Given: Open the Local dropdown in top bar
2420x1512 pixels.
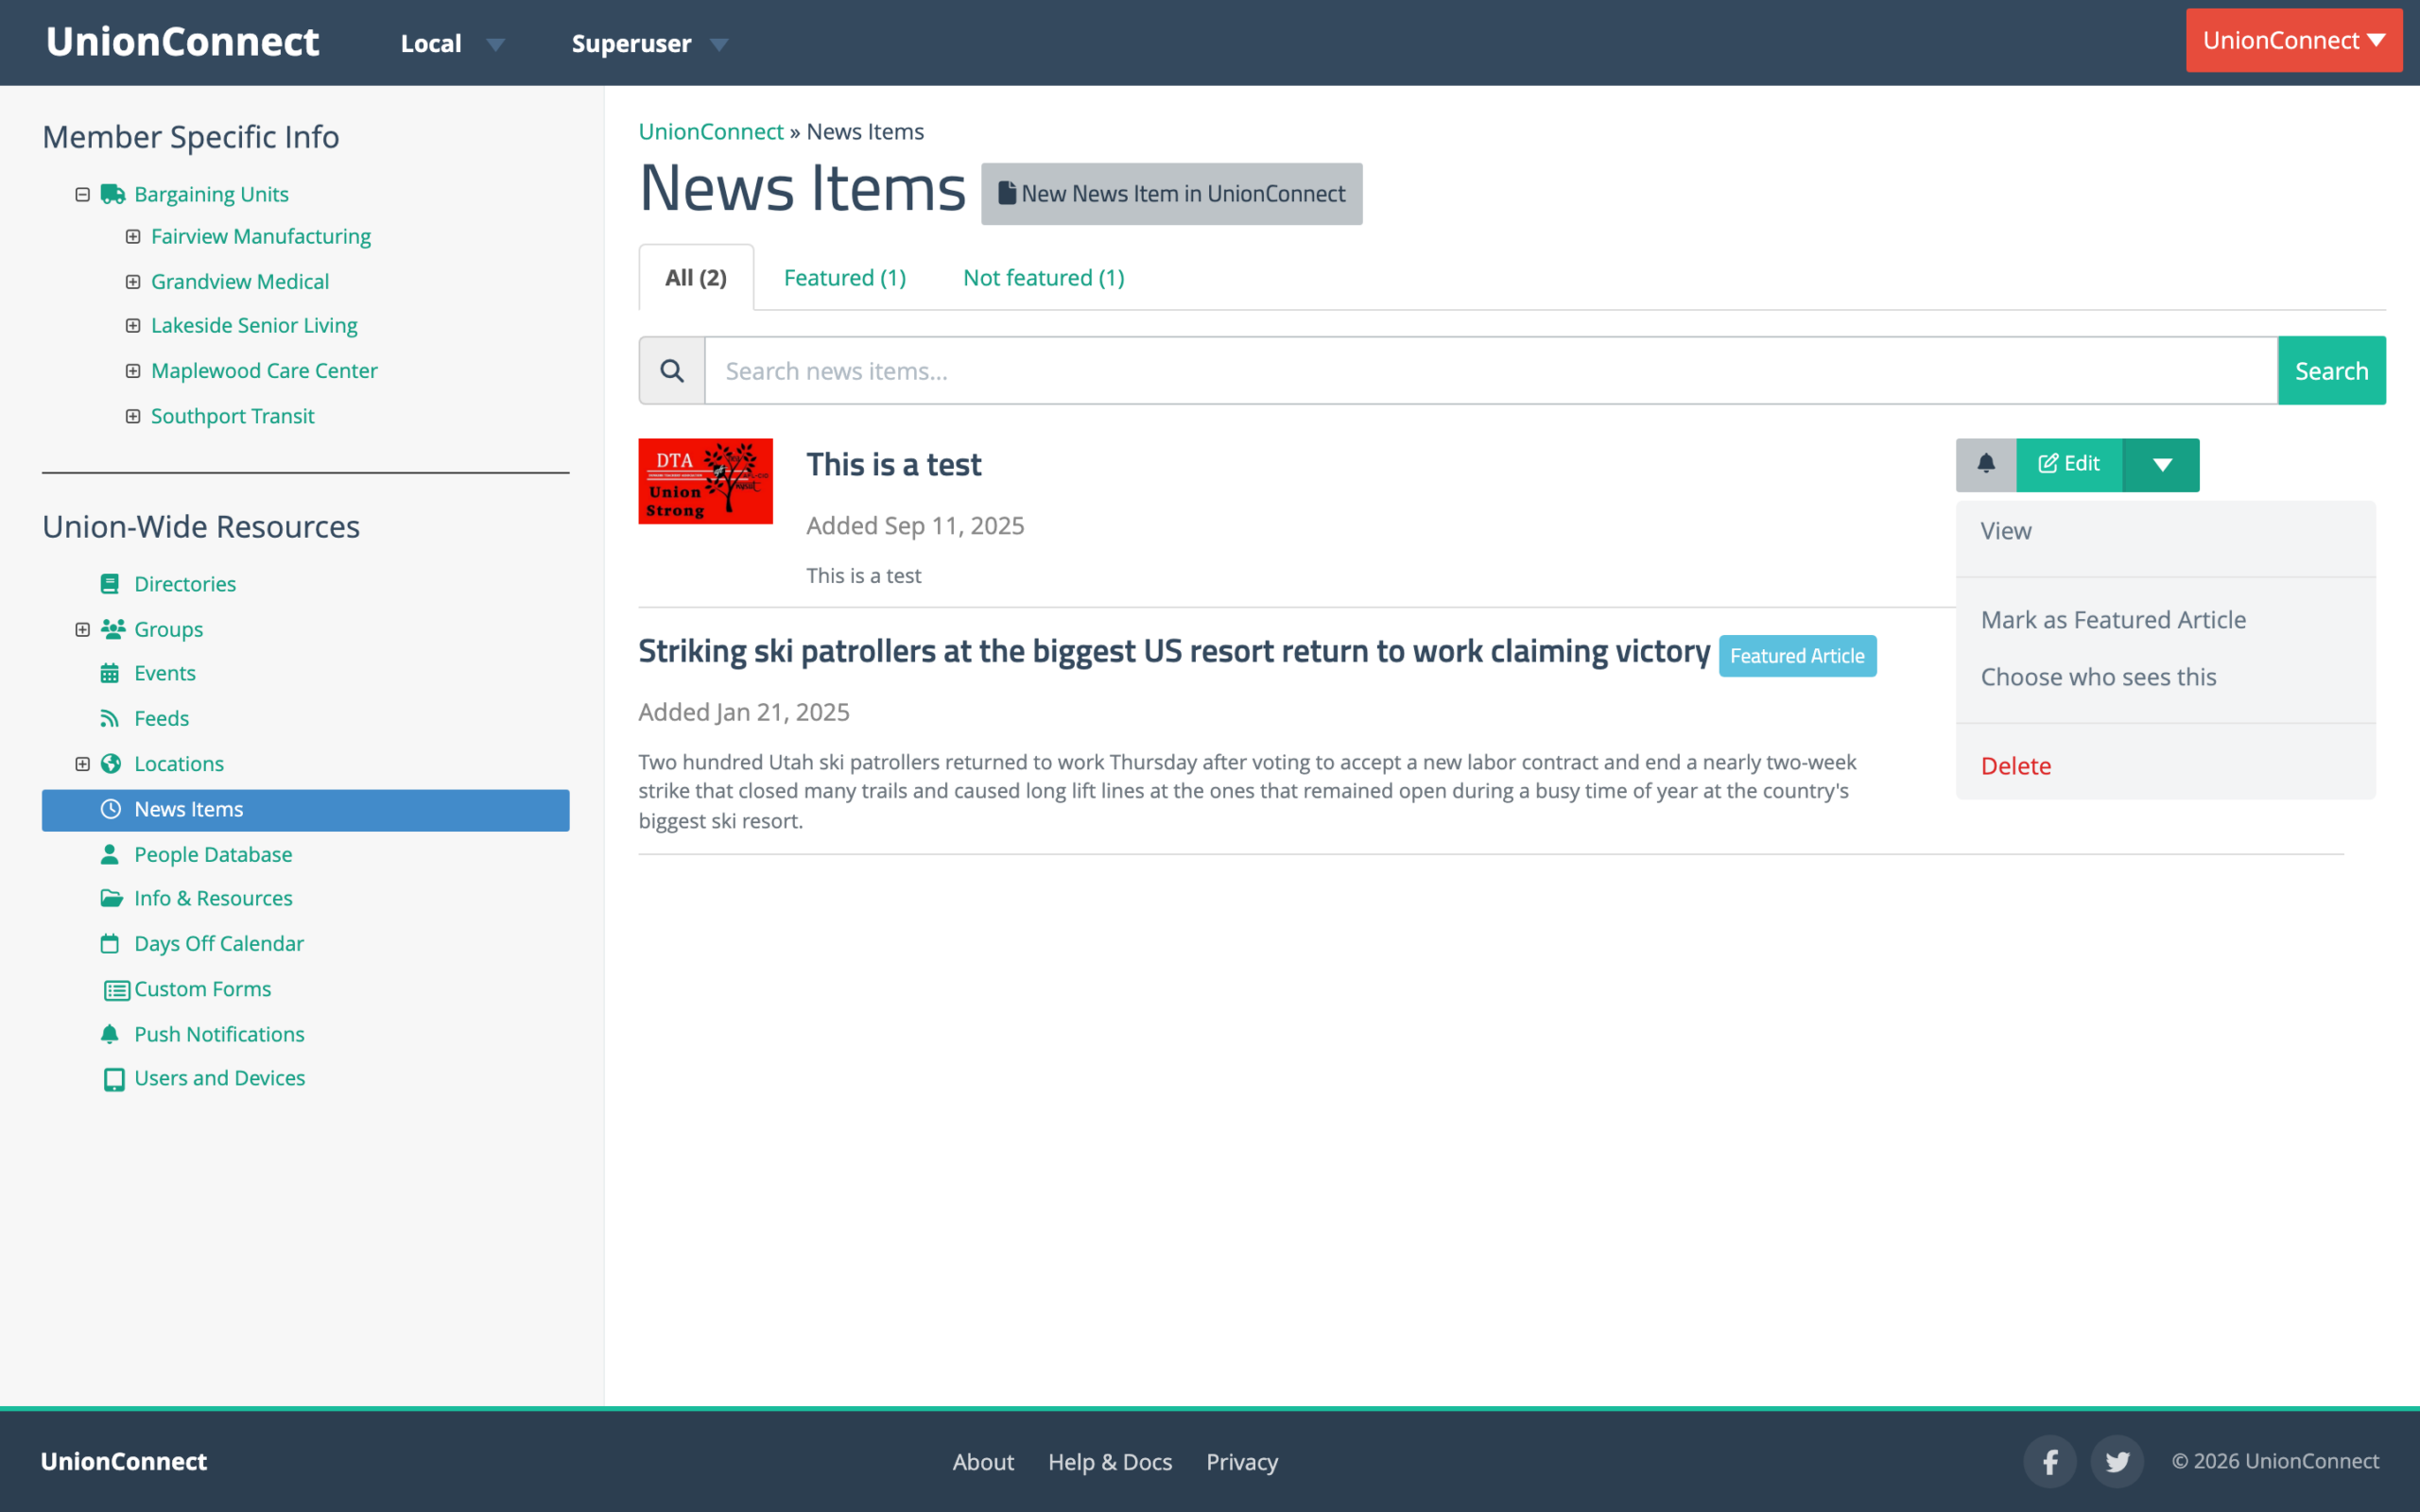Looking at the screenshot, I should (452, 43).
